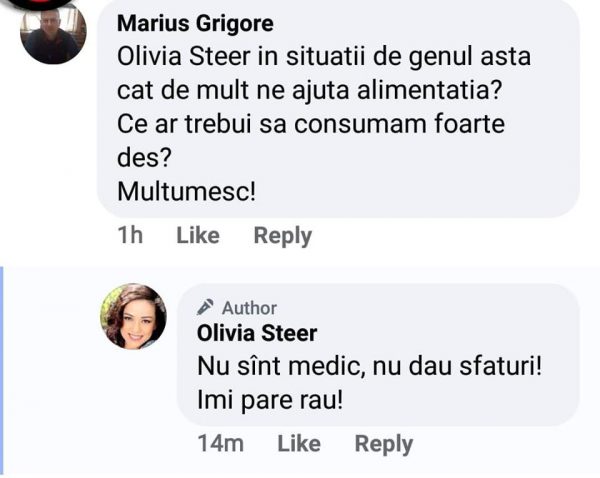Like Marius Grigore's comment
This screenshot has height=478, width=600.
coord(198,236)
